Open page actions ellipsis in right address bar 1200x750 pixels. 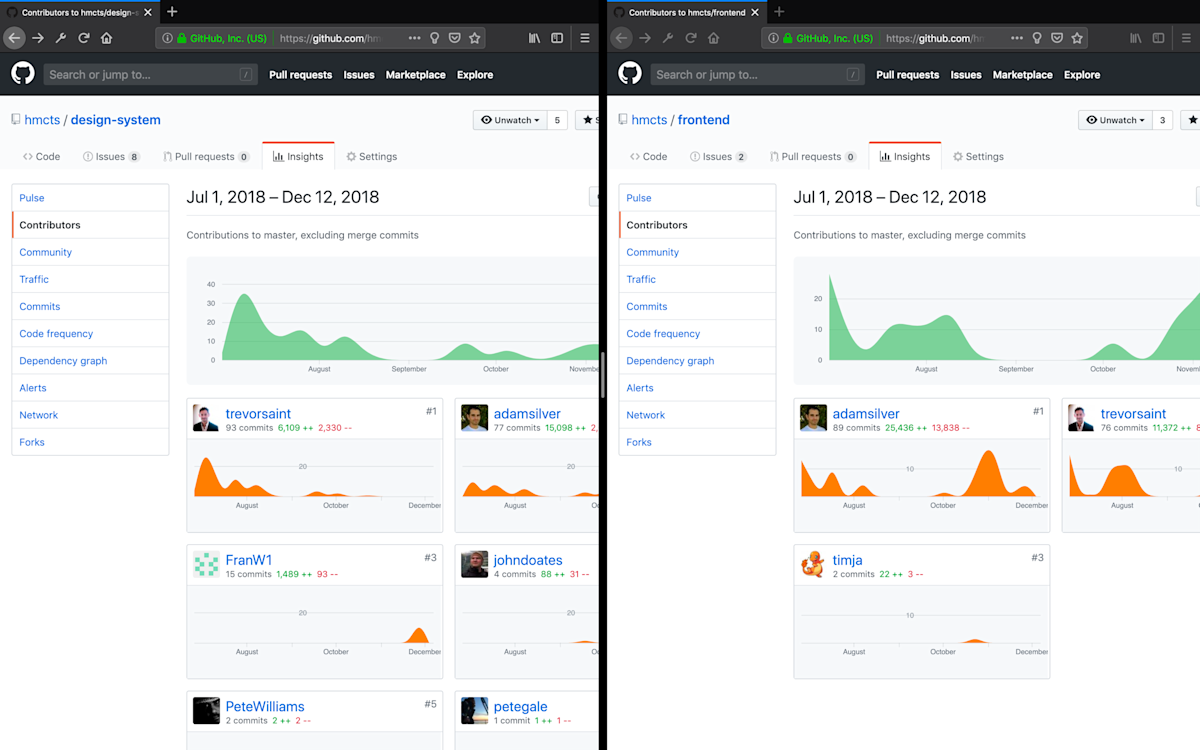(x=1017, y=38)
